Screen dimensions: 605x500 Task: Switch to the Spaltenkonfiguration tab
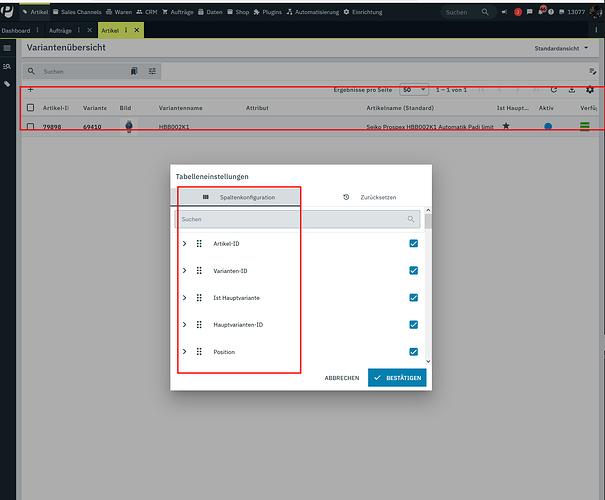click(238, 197)
